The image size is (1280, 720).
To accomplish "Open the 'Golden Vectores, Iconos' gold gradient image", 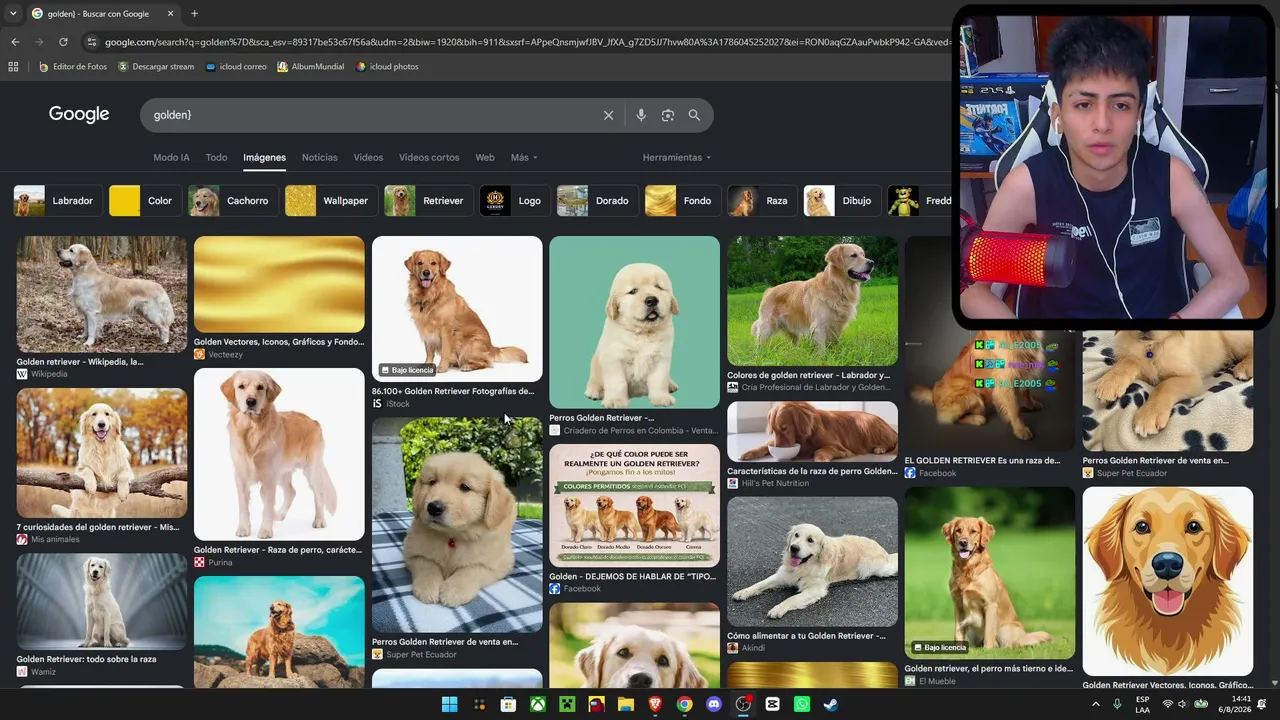I will [x=279, y=284].
